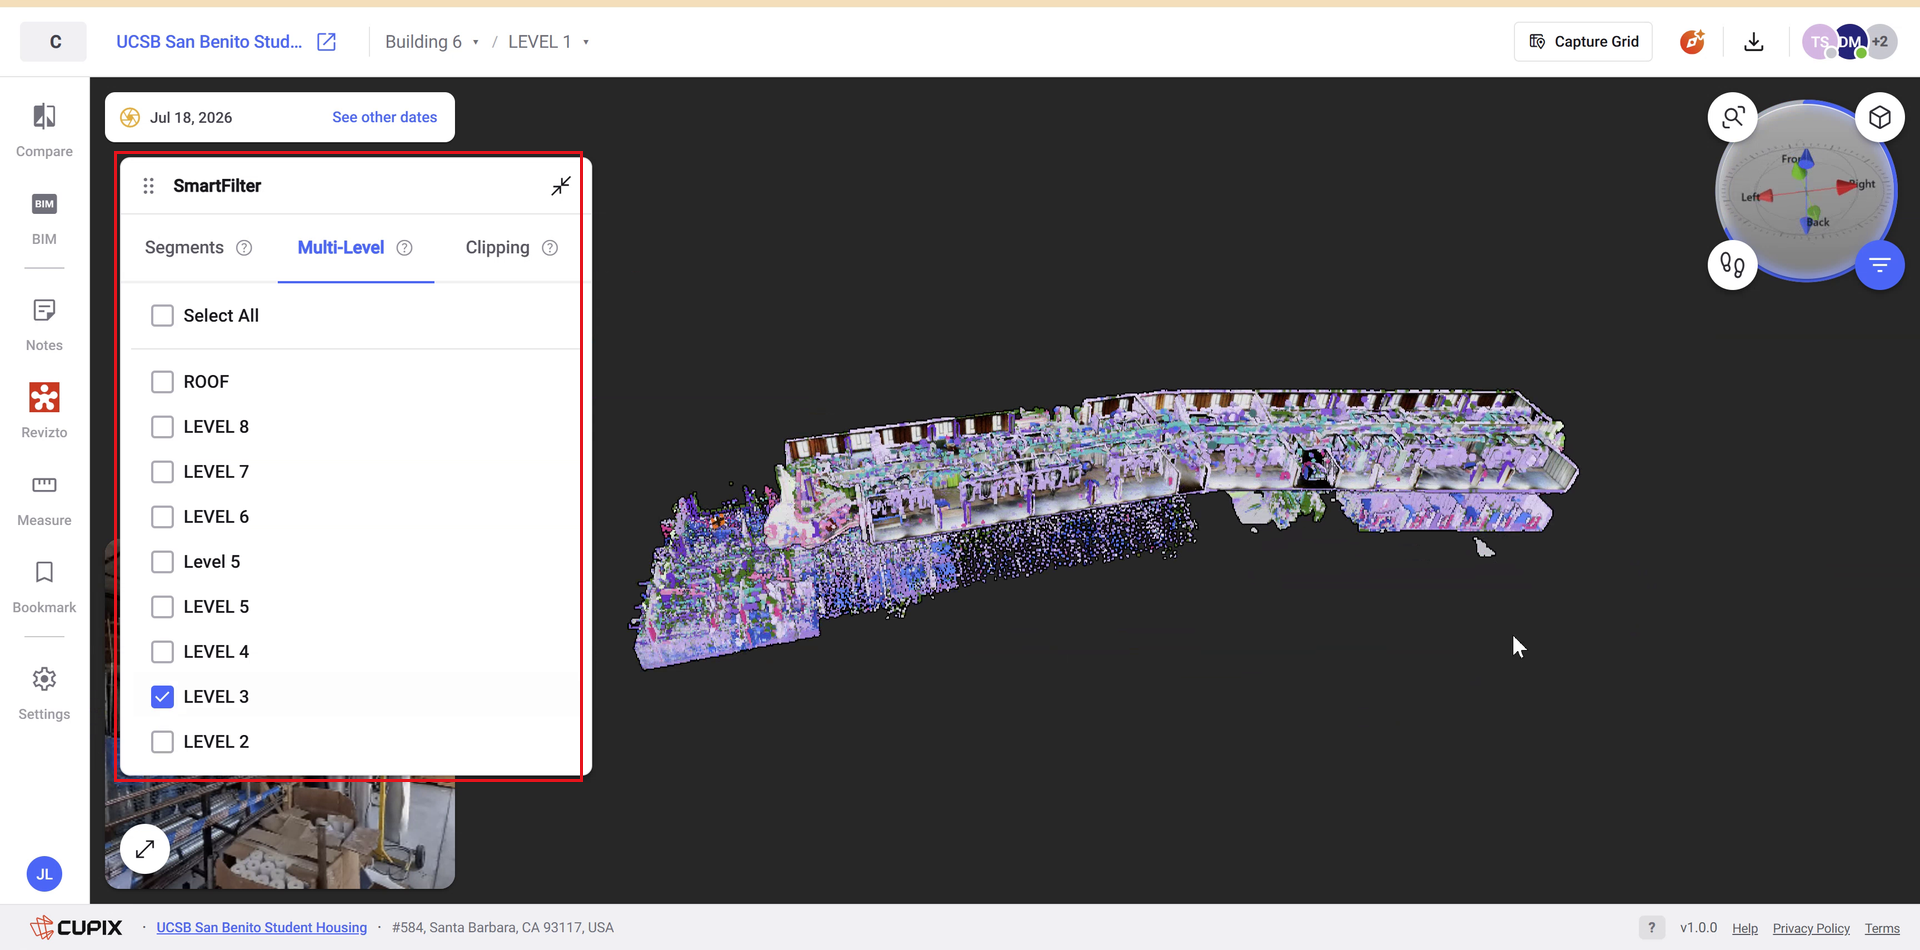Open UCSB San Benito Student Housing footer link
Viewport: 1920px width, 950px height.
[262, 928]
